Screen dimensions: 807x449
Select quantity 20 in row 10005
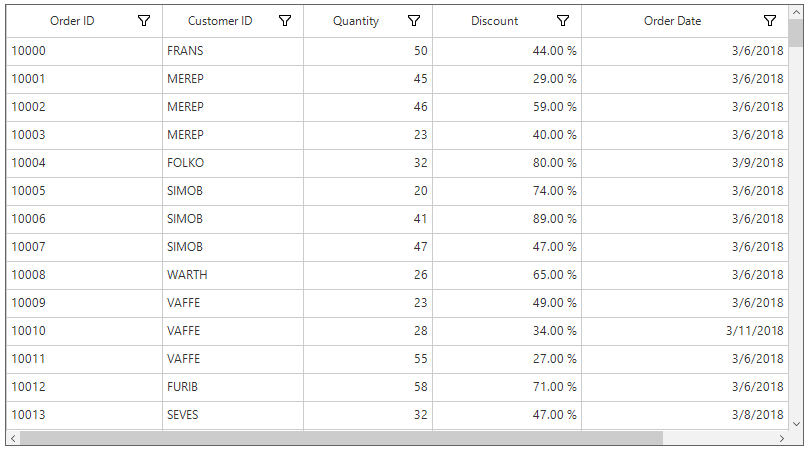[368, 191]
